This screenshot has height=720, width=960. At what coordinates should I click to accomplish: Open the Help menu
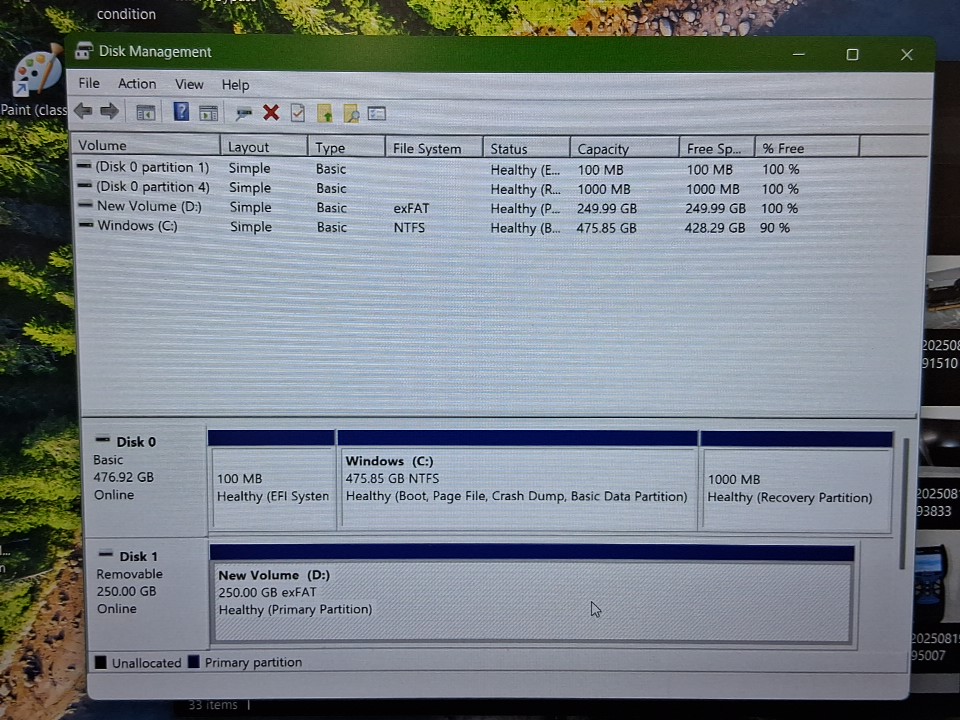click(x=235, y=85)
